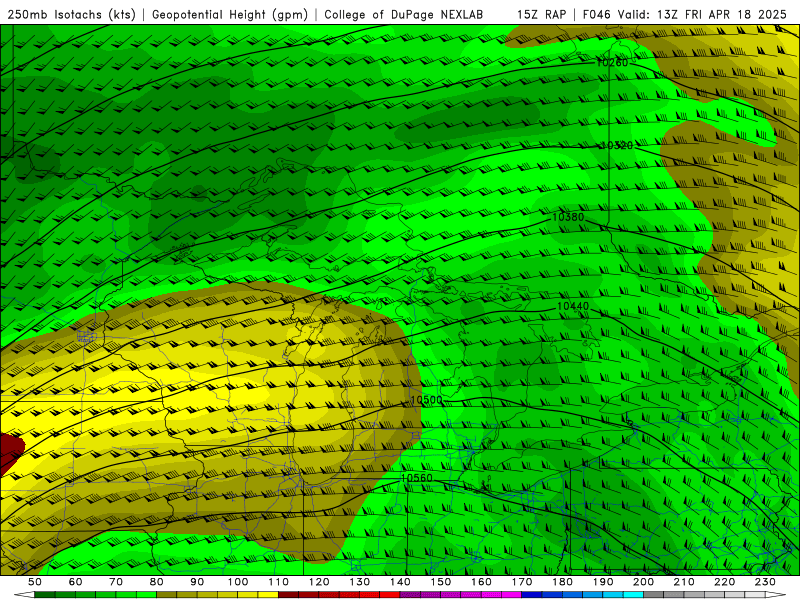Click the 10560 height contour label
The height and width of the screenshot is (600, 800).
(417, 478)
